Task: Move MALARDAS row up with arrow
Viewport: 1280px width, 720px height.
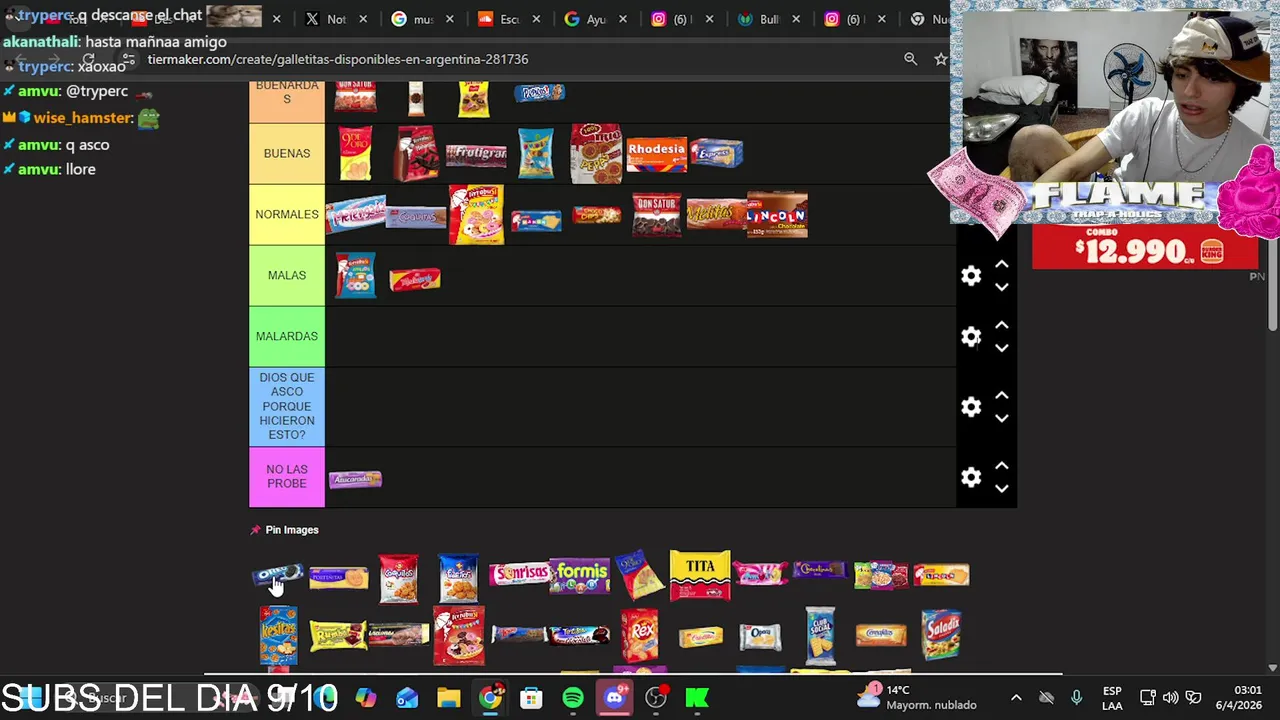Action: (x=1001, y=326)
